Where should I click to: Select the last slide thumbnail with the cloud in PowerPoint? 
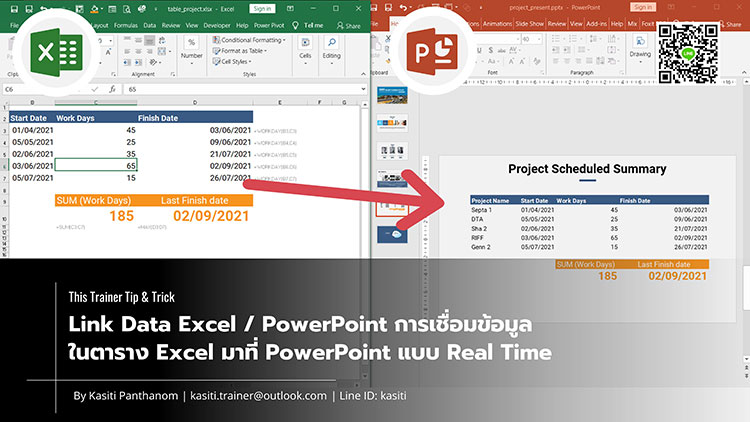pos(392,234)
